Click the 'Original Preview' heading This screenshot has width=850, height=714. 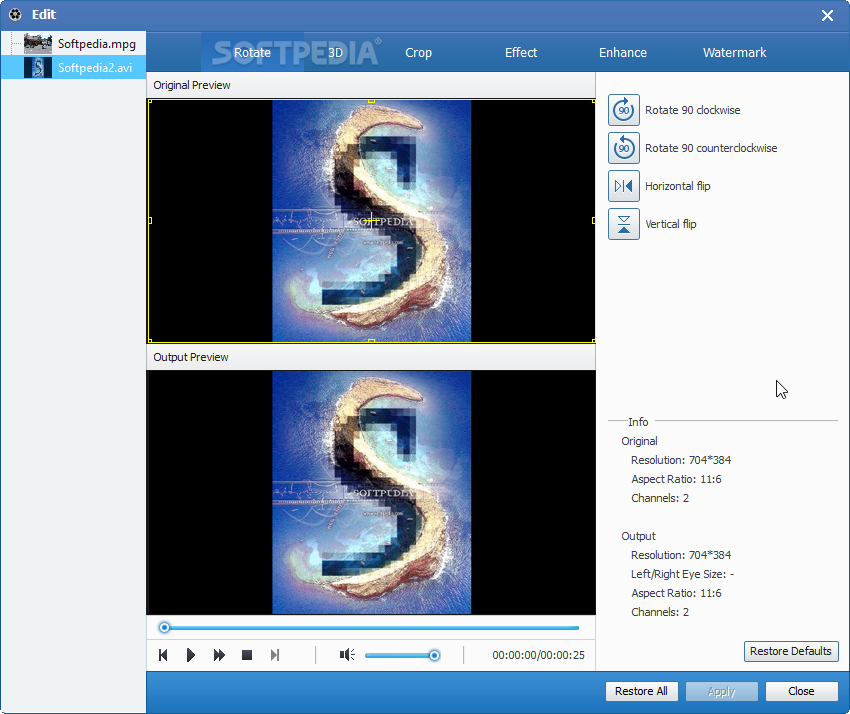[191, 85]
